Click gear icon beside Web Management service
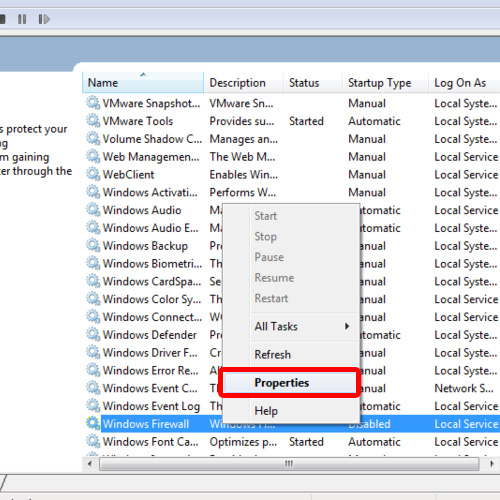Screen dimensions: 500x500 pos(93,156)
